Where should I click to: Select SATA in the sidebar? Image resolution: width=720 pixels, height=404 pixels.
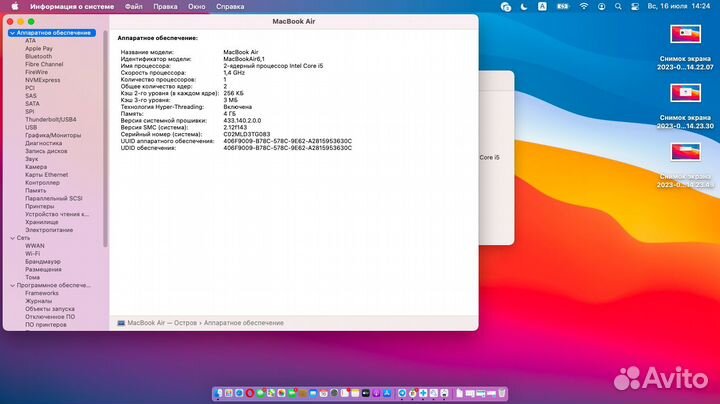(32, 104)
